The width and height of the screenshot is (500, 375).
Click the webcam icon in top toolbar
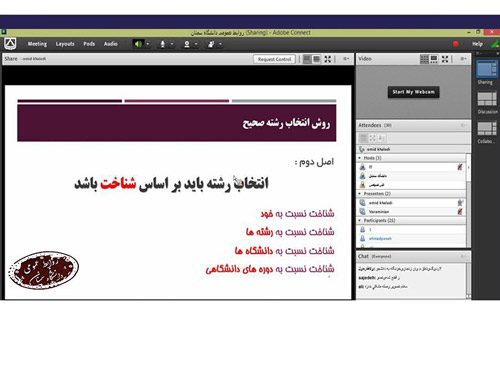pyautogui.click(x=187, y=44)
